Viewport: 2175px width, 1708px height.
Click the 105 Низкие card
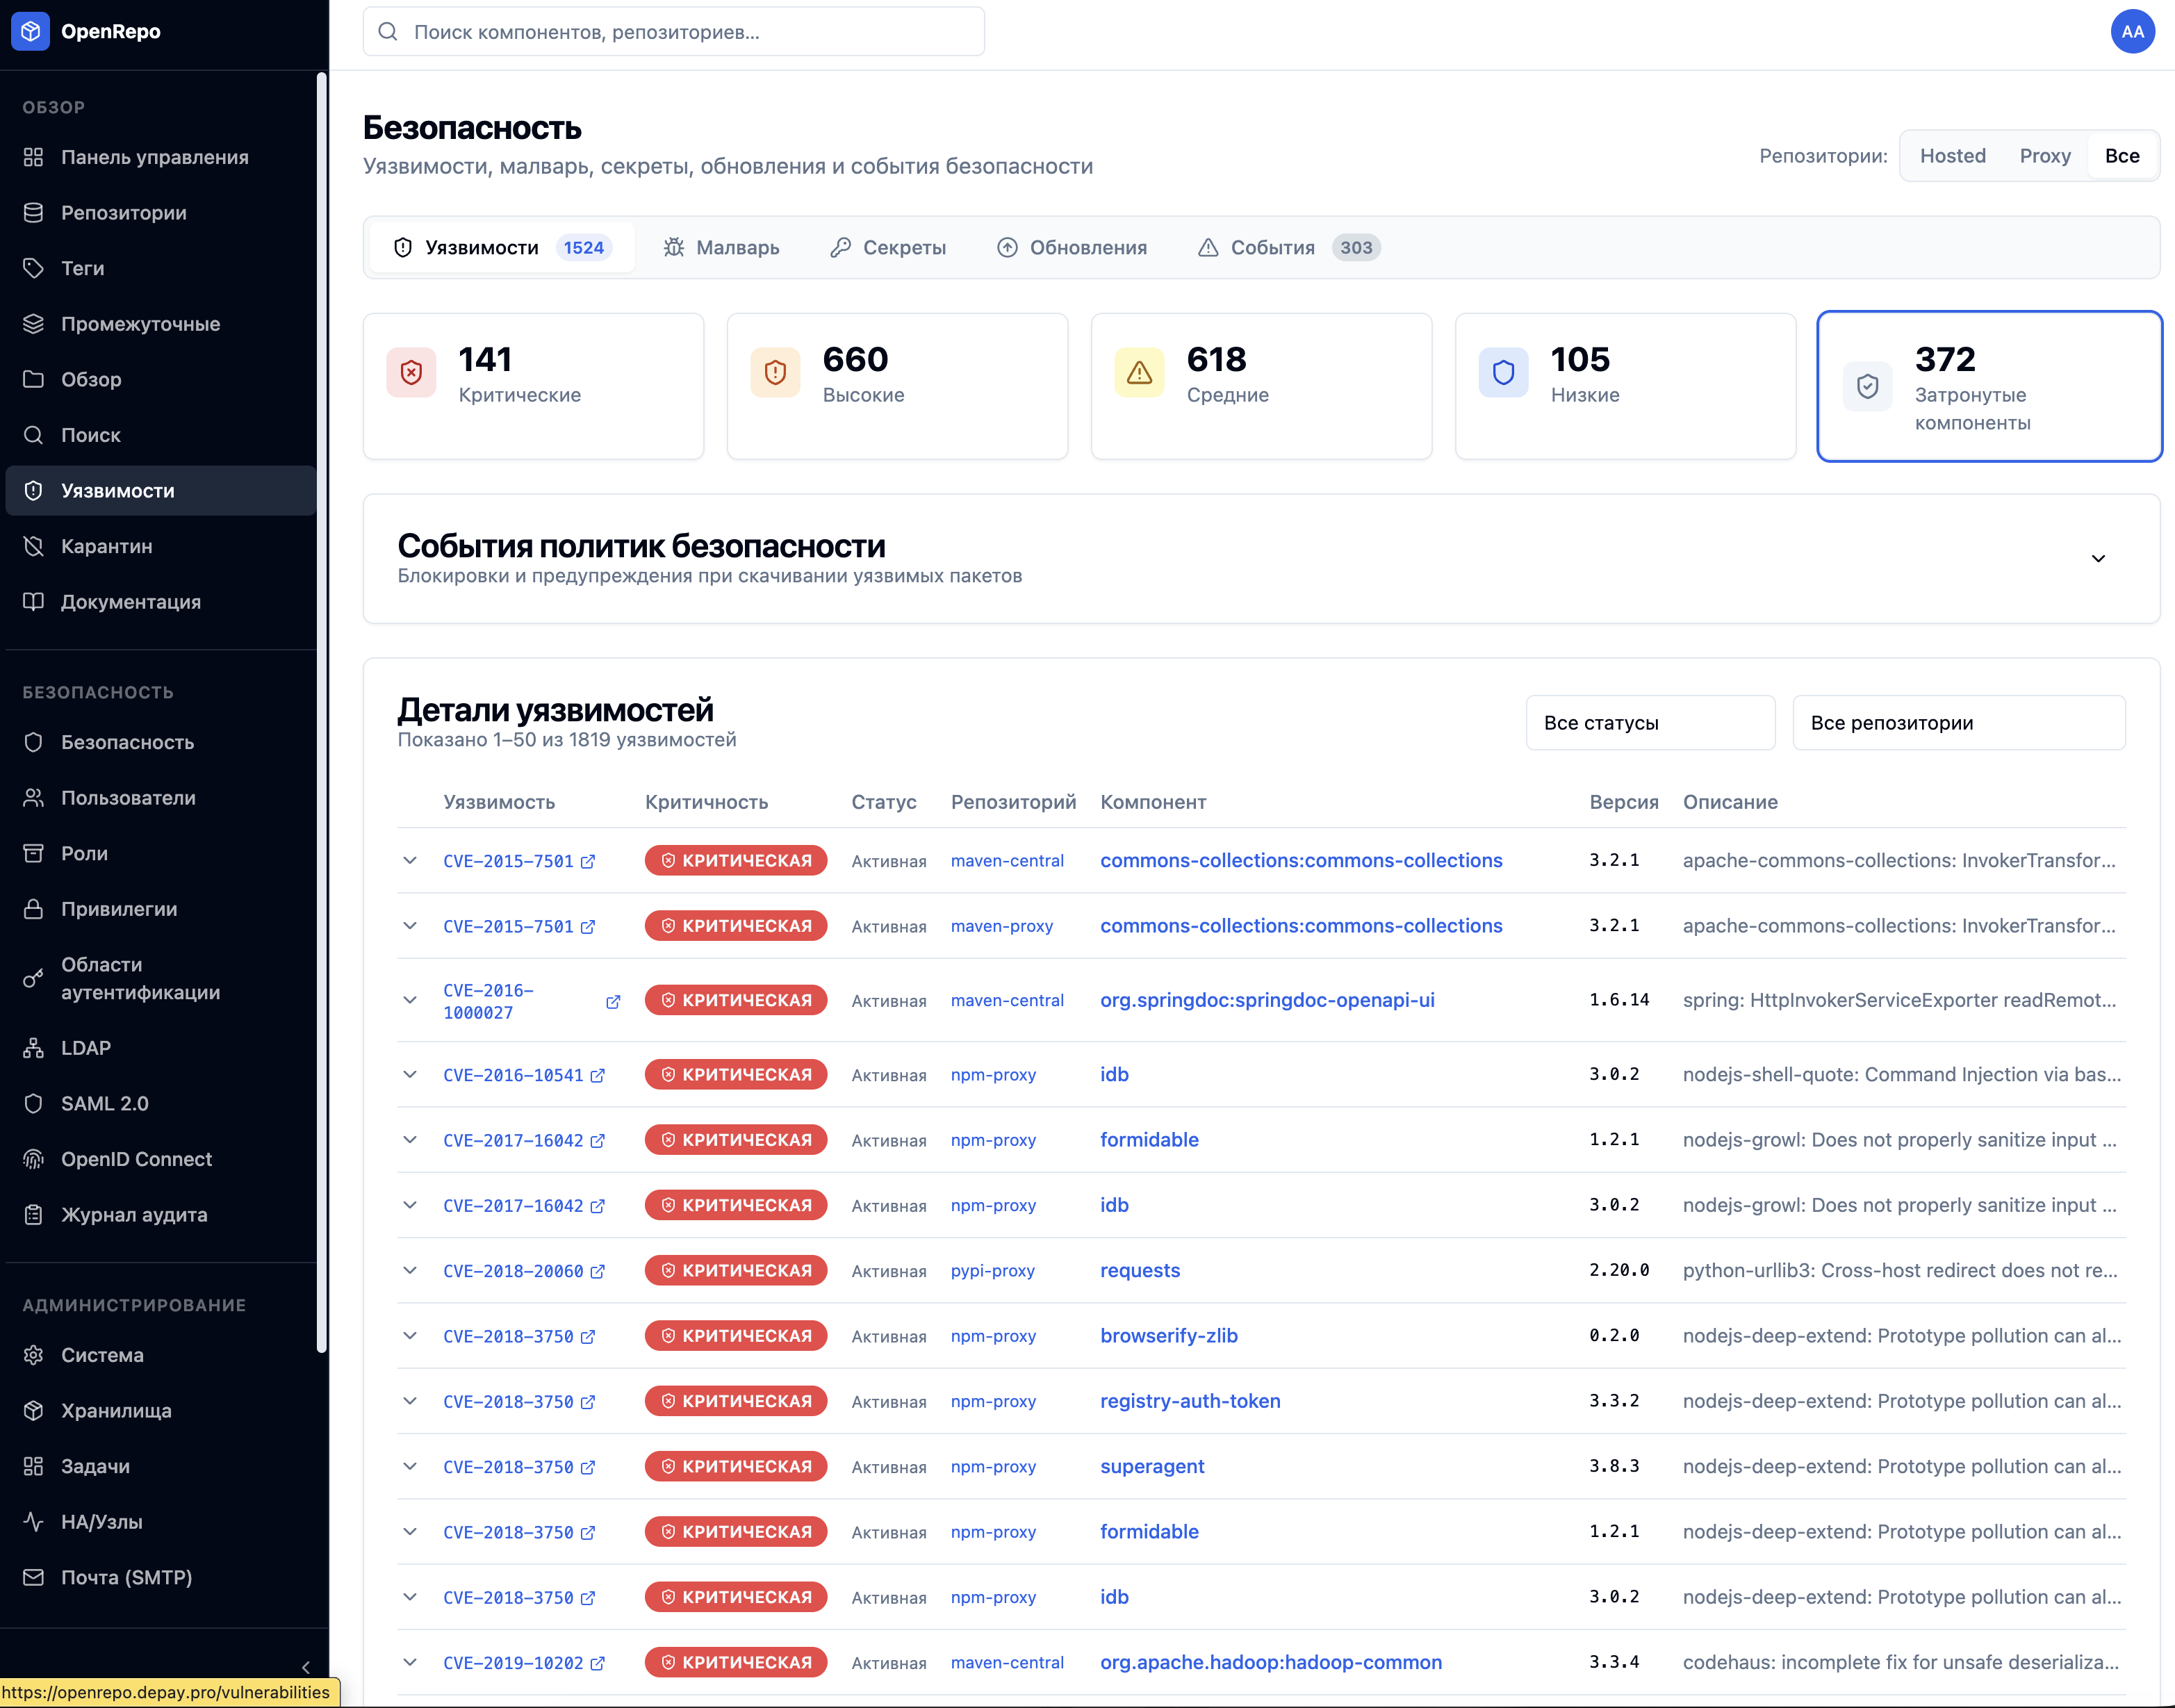(1625, 386)
